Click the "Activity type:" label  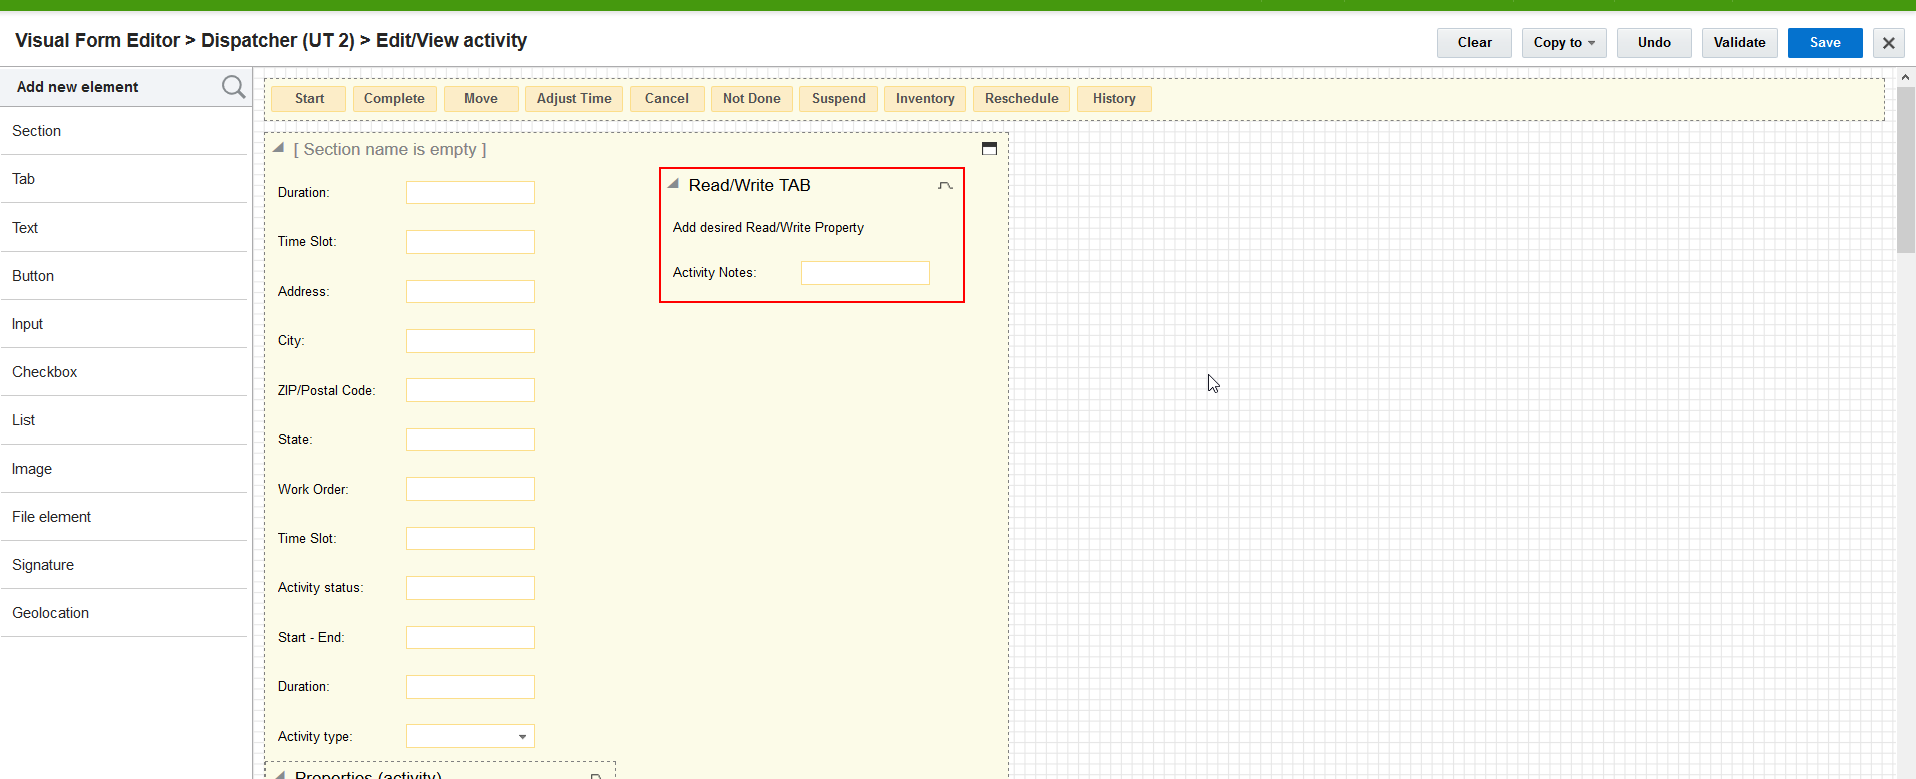pos(315,737)
